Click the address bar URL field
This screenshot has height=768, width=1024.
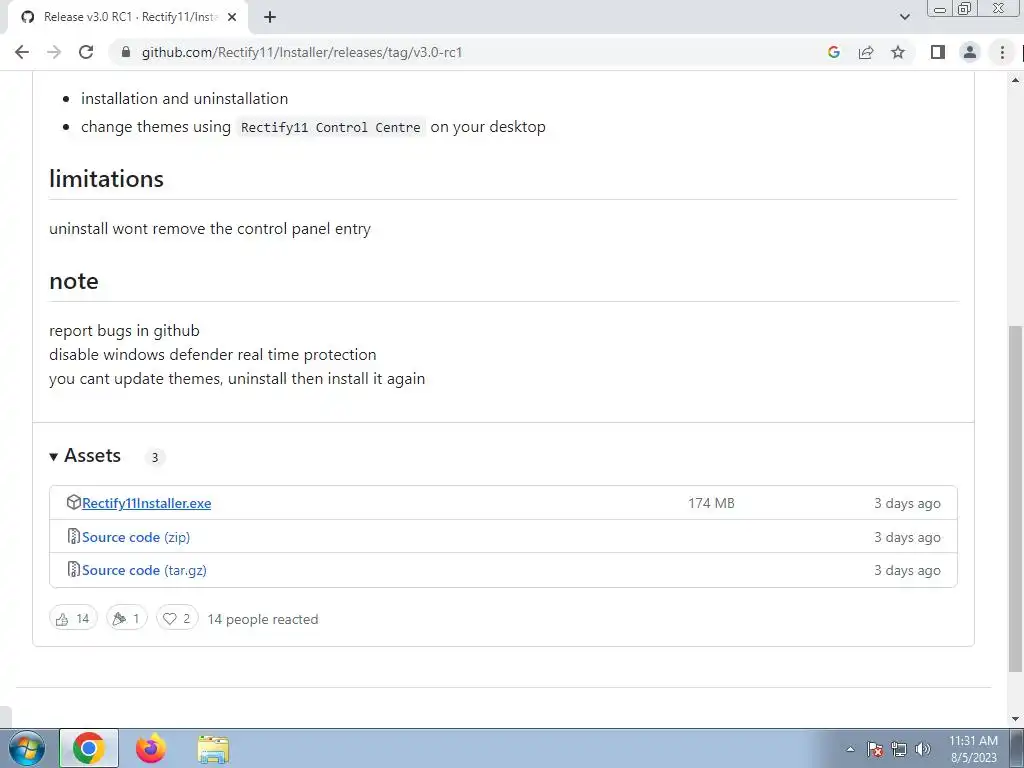point(470,52)
